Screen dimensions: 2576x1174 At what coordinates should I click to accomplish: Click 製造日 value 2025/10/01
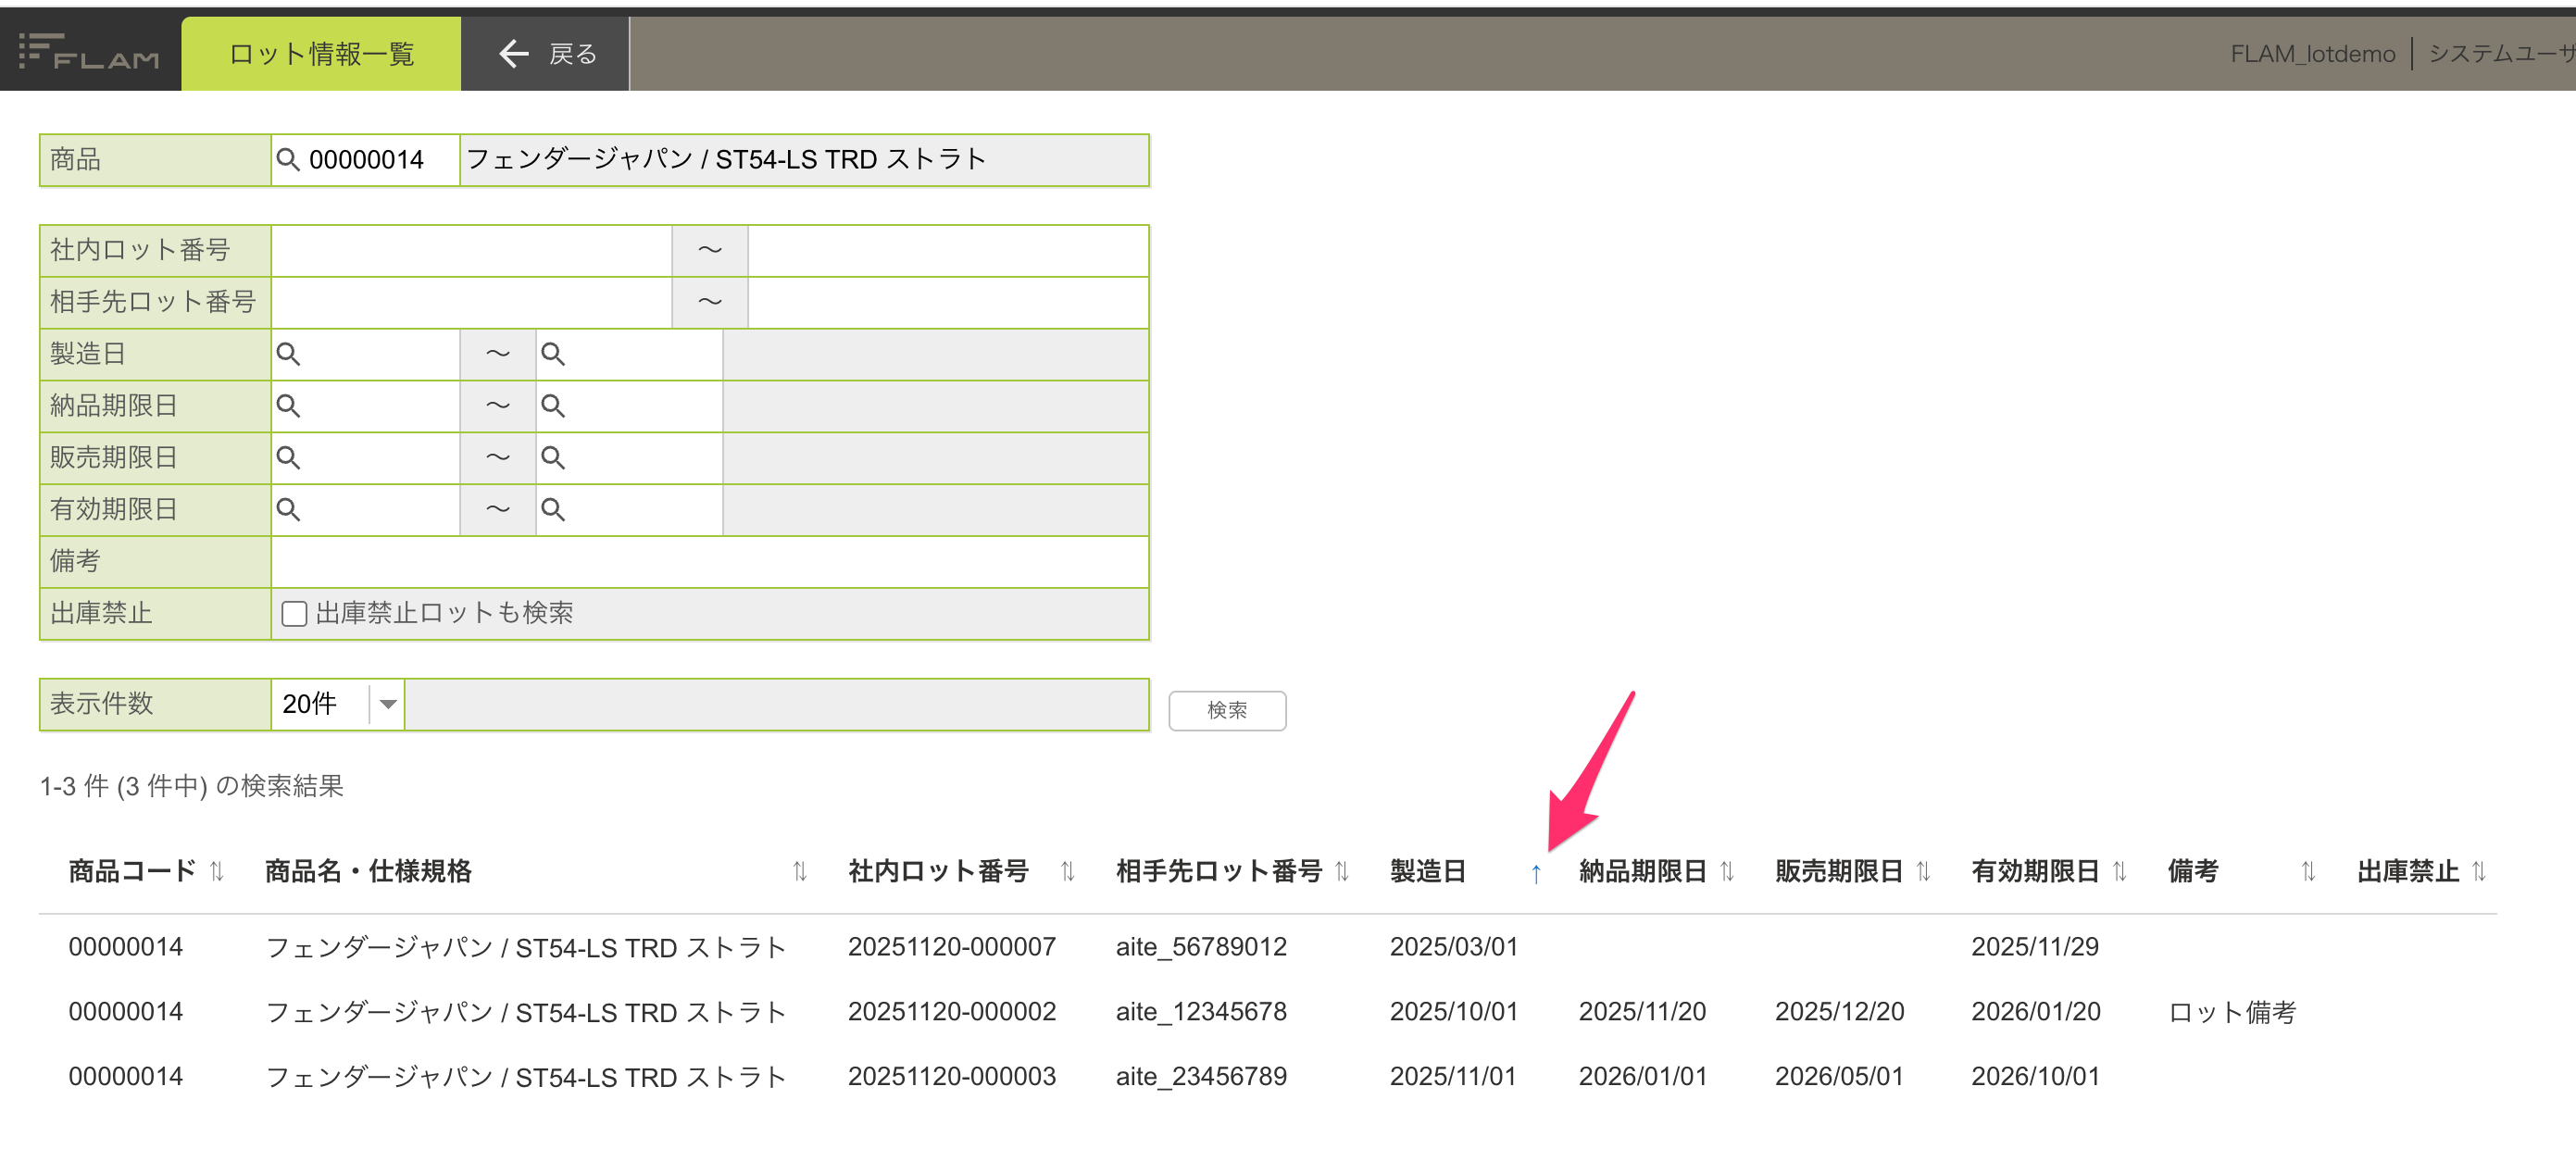(x=1453, y=1011)
